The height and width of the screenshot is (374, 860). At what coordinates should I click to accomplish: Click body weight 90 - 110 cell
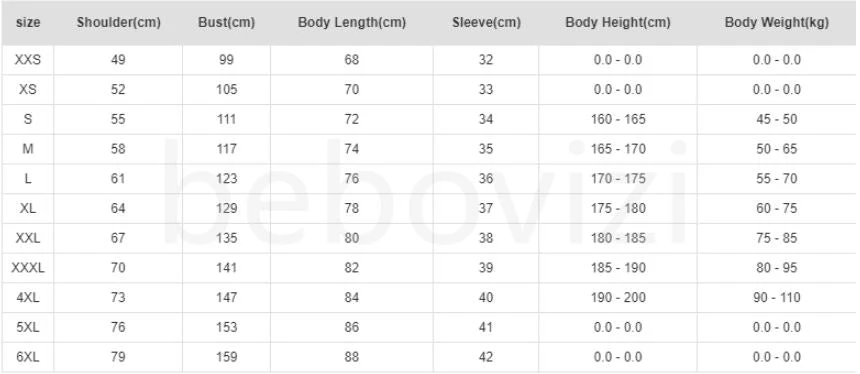pos(777,297)
